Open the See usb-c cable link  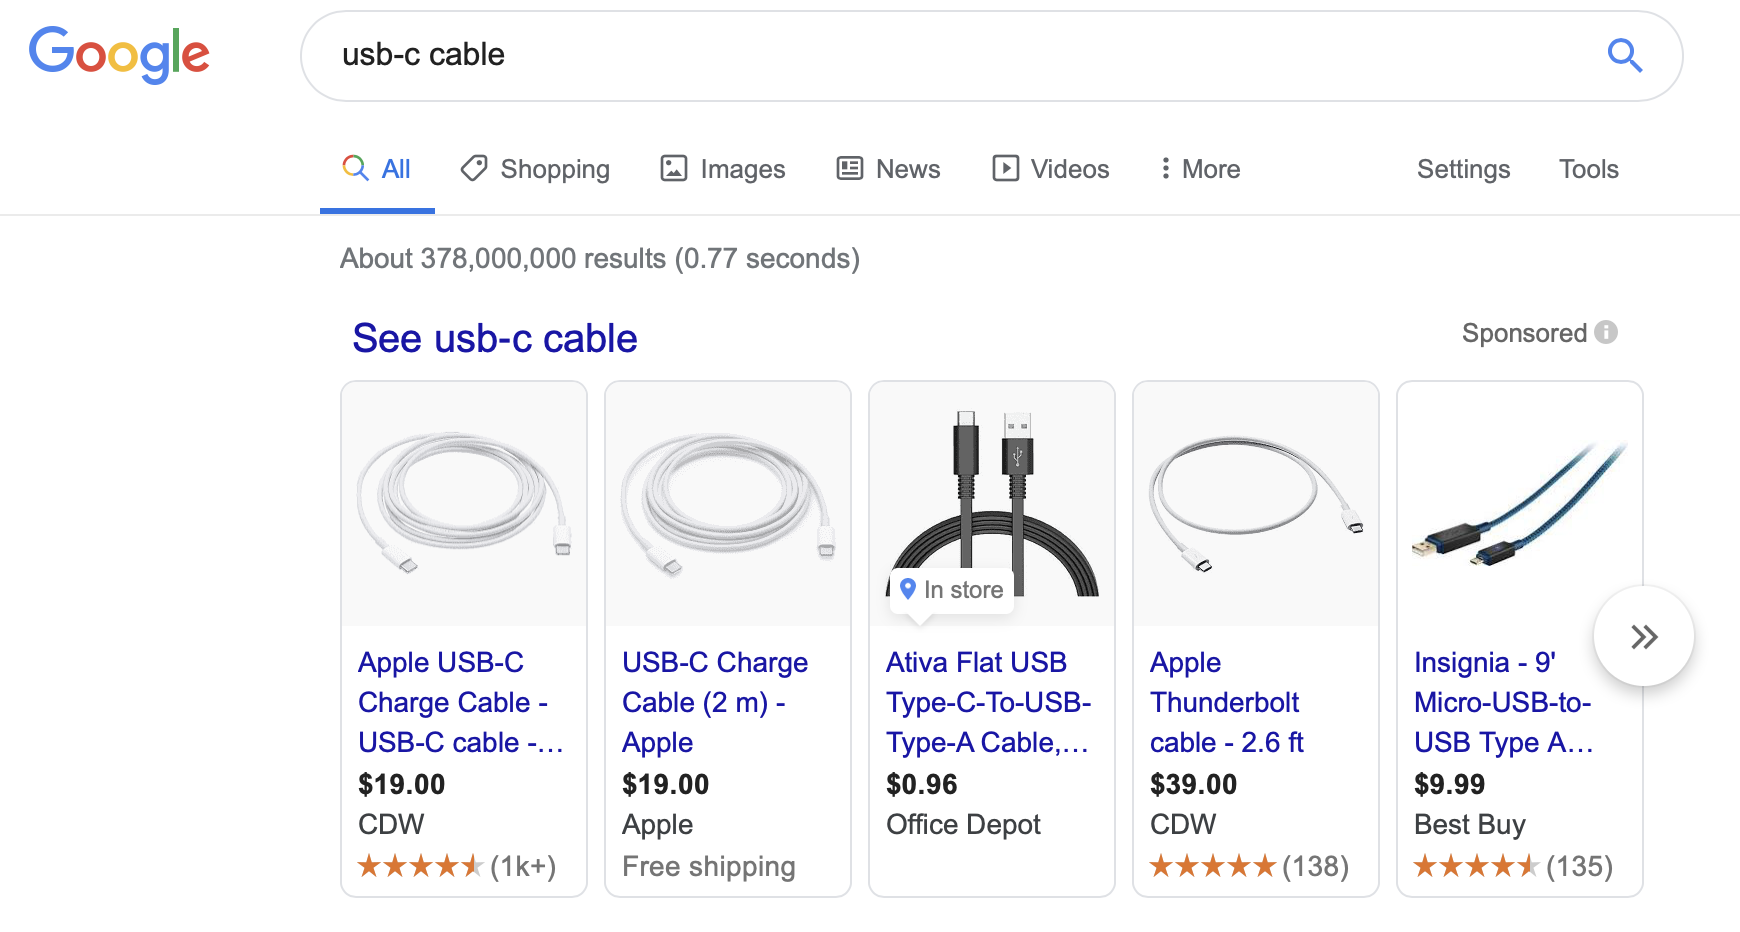(x=494, y=338)
